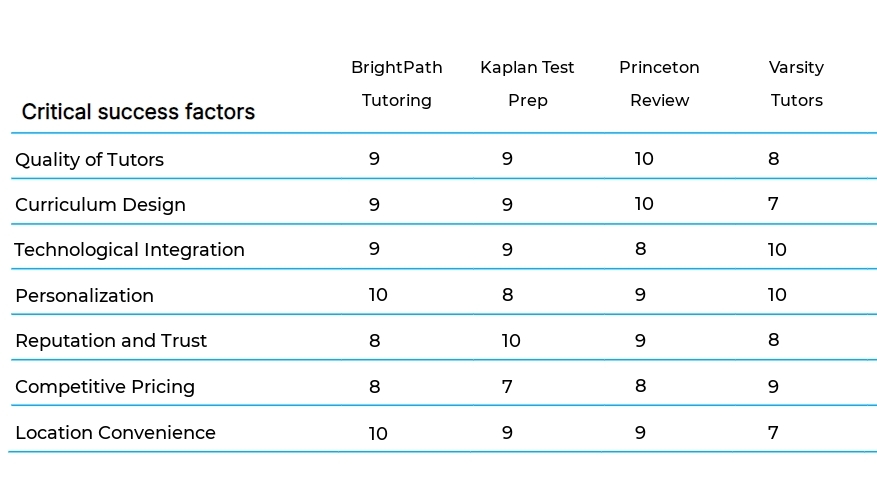The width and height of the screenshot is (877, 479).
Task: Click the Personalization row label
Action: pos(84,296)
